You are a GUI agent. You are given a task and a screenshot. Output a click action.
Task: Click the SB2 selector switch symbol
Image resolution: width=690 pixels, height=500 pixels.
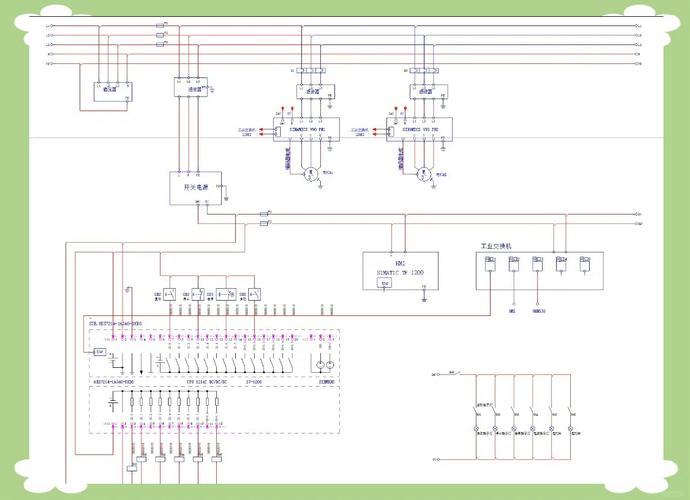point(225,294)
